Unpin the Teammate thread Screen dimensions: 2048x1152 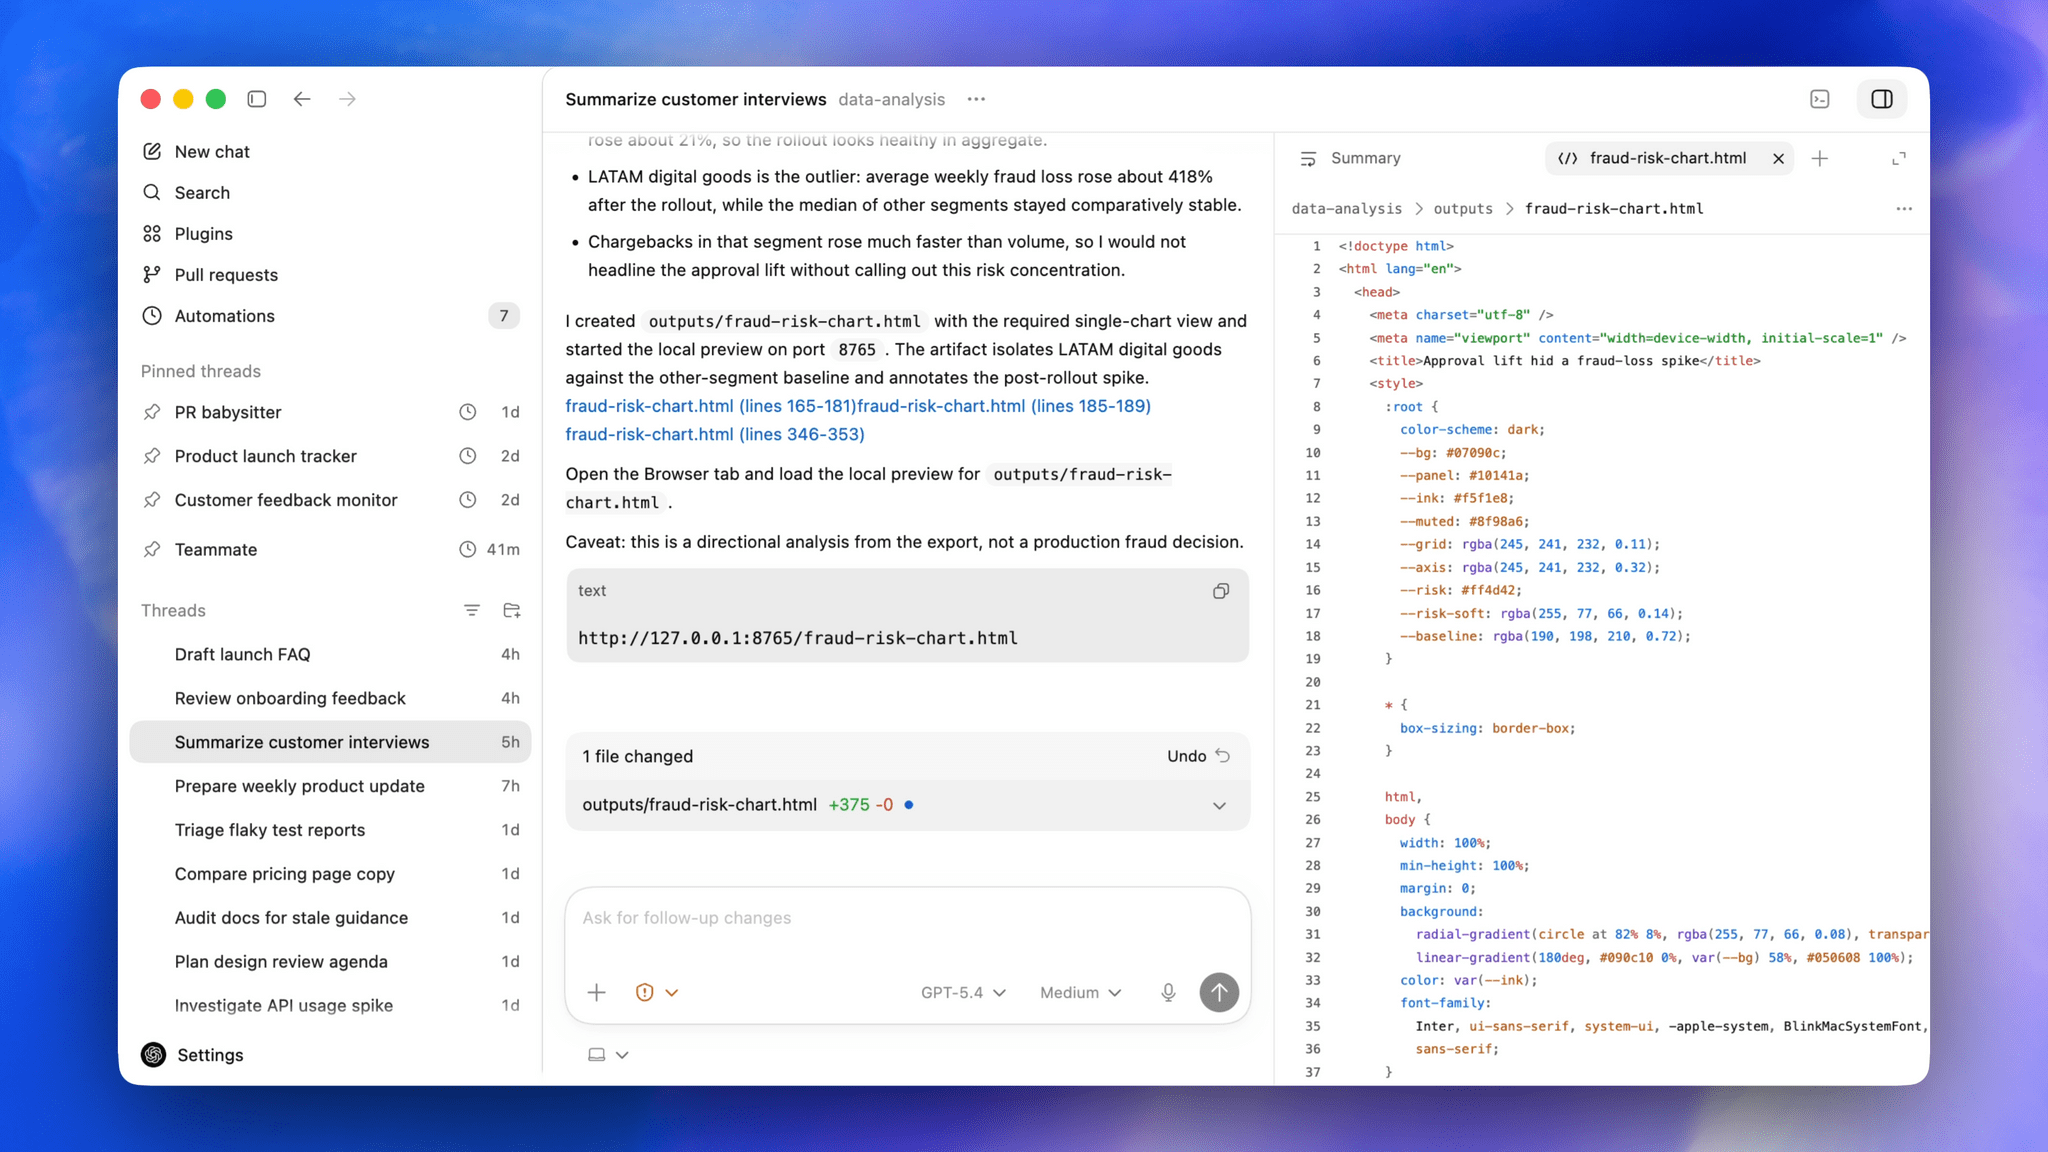point(153,549)
